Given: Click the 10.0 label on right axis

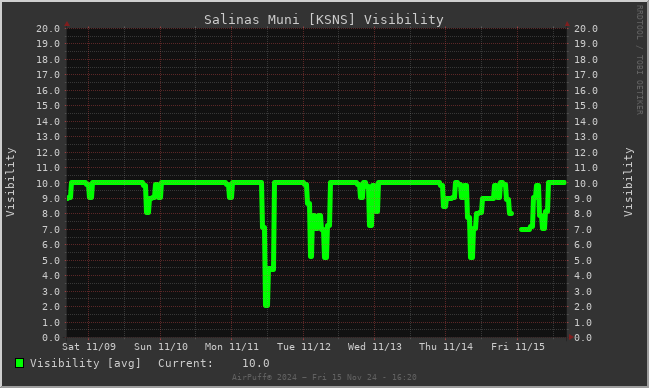Looking at the screenshot, I should 586,183.
